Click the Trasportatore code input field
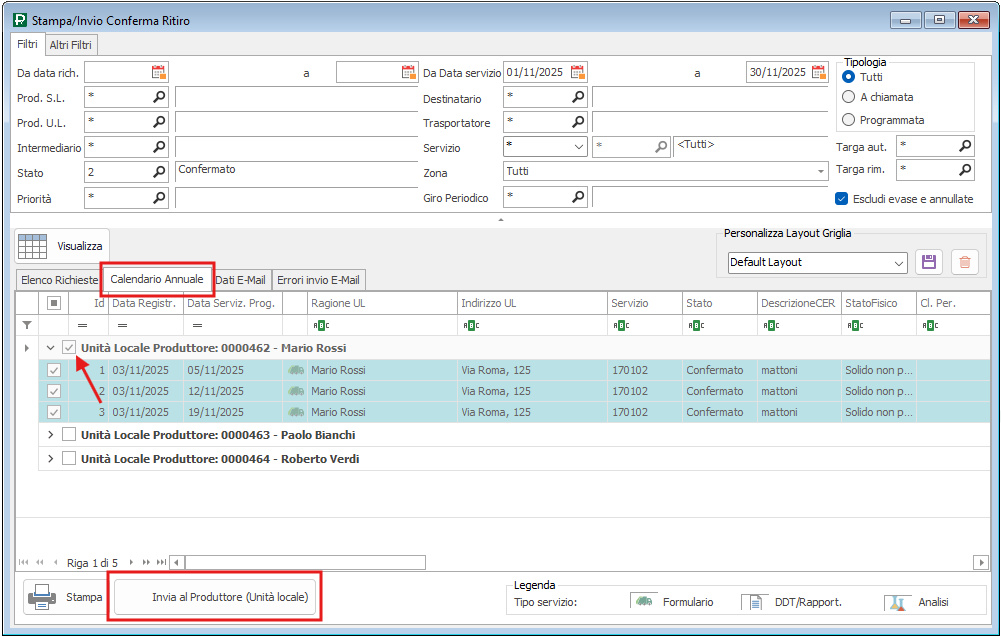1001x637 pixels. tap(535, 122)
